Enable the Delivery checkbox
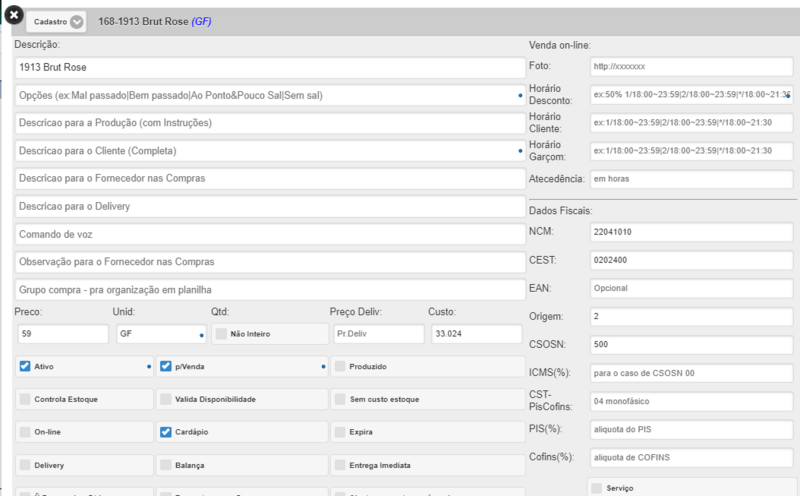This screenshot has width=800, height=496. 24,465
